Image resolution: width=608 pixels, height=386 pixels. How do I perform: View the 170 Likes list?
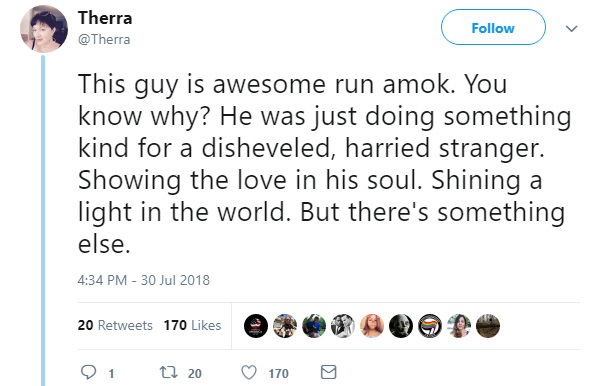click(192, 325)
